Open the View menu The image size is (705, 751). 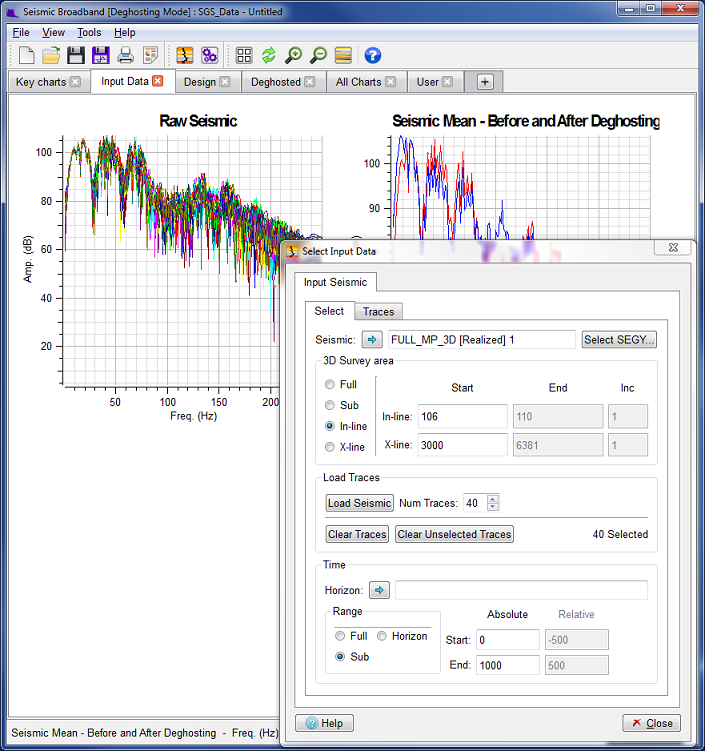pyautogui.click(x=53, y=33)
